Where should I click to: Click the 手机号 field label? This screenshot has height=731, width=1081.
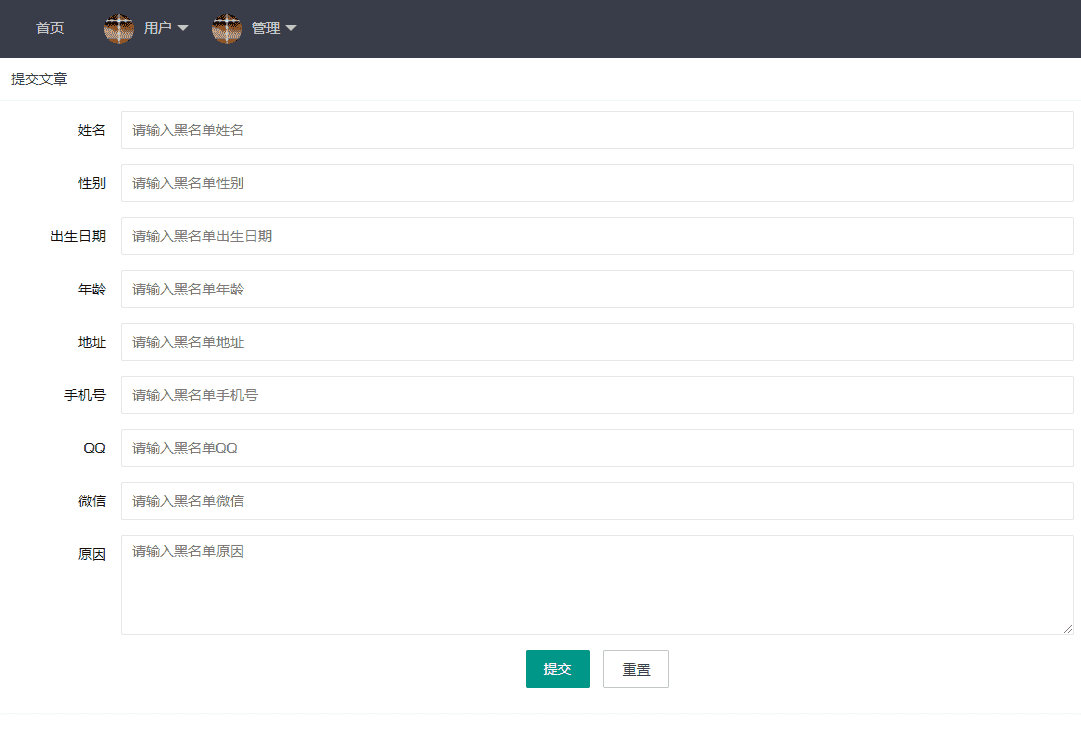85,395
